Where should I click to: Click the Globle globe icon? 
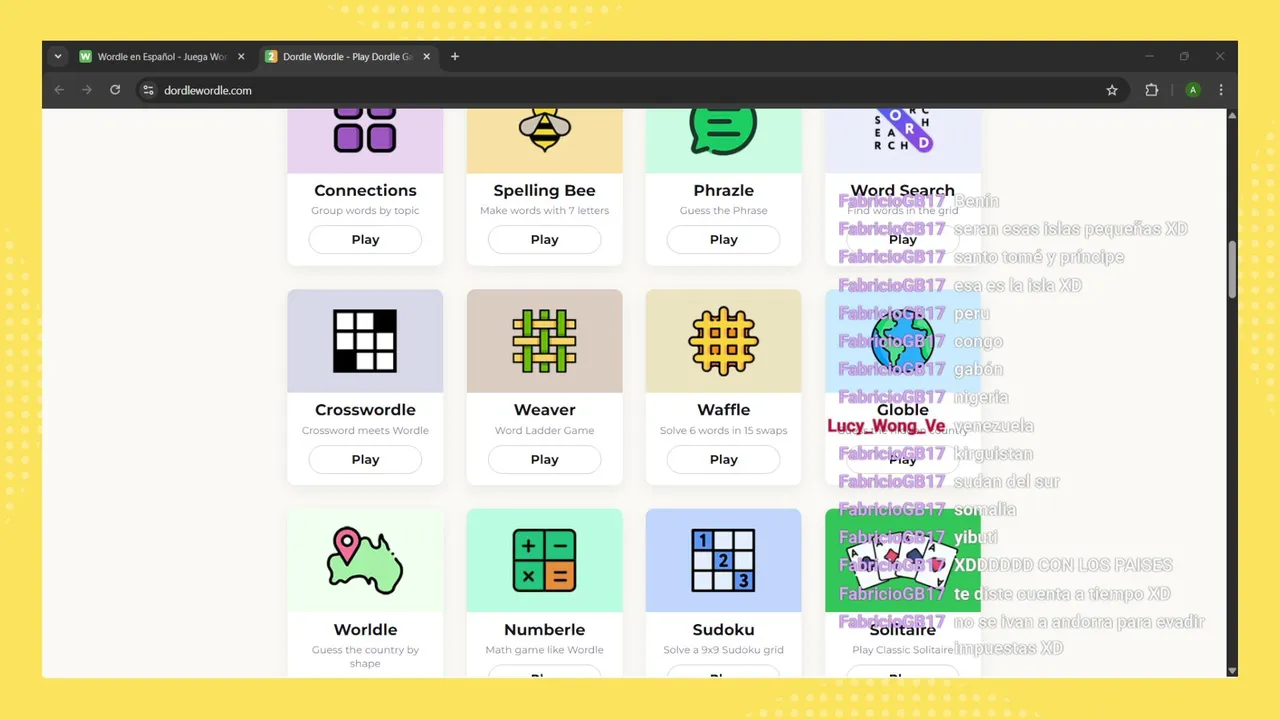(903, 341)
